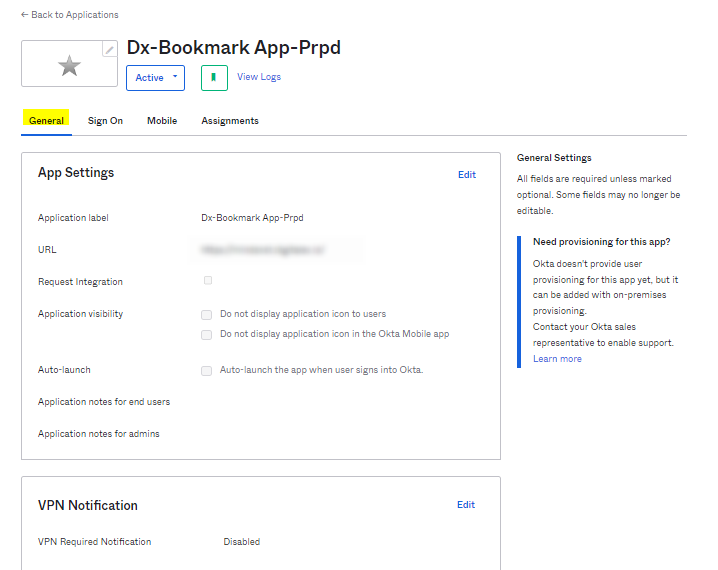The height and width of the screenshot is (570, 718).
Task: Edit the VPN Notification section
Action: (x=466, y=505)
